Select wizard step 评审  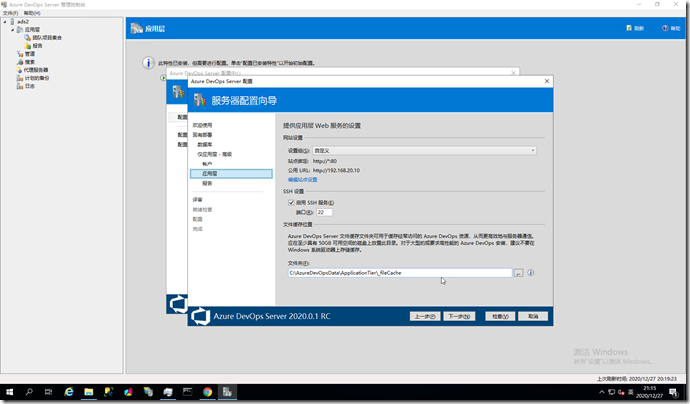197,200
